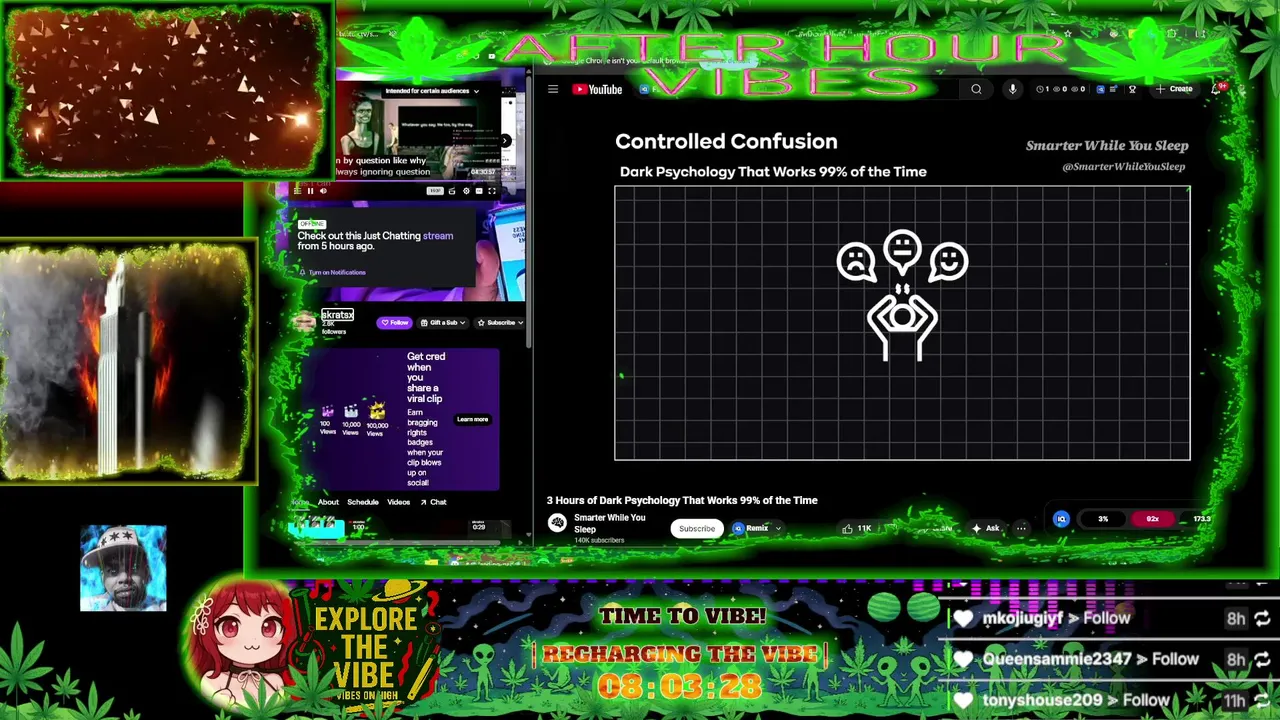Viewport: 1280px width, 720px height.
Task: Click the repost icon beside Queensammie2347
Action: (x=1262, y=659)
